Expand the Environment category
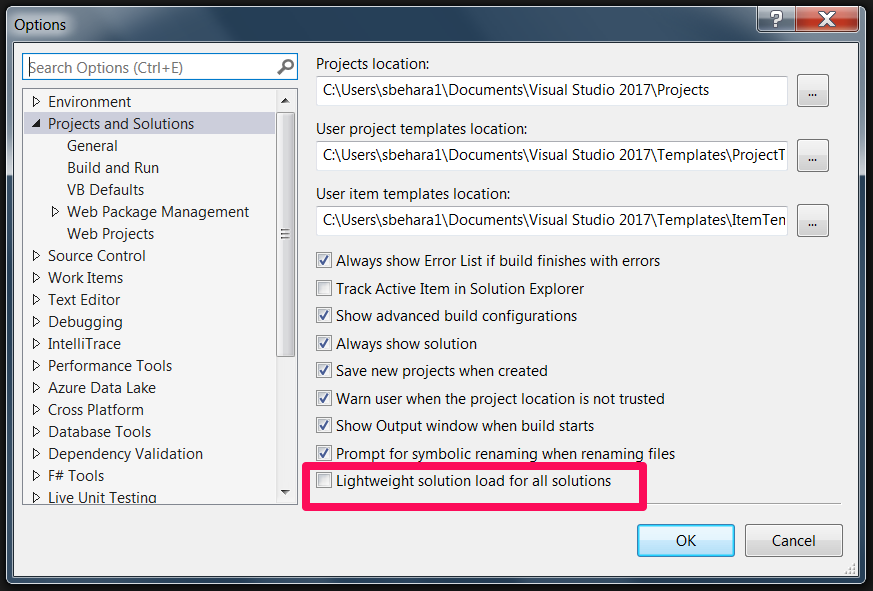Screen dimensions: 873x591 [x=37, y=101]
